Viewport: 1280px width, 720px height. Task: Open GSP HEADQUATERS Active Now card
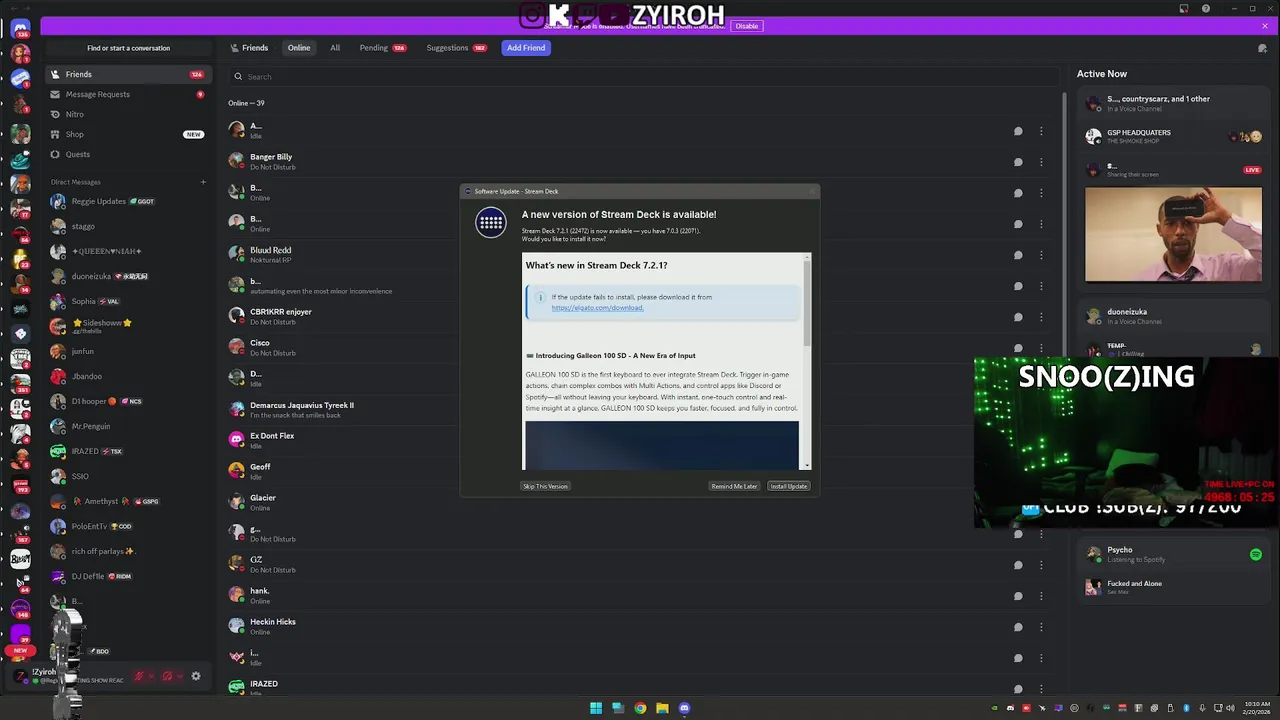pos(1173,136)
